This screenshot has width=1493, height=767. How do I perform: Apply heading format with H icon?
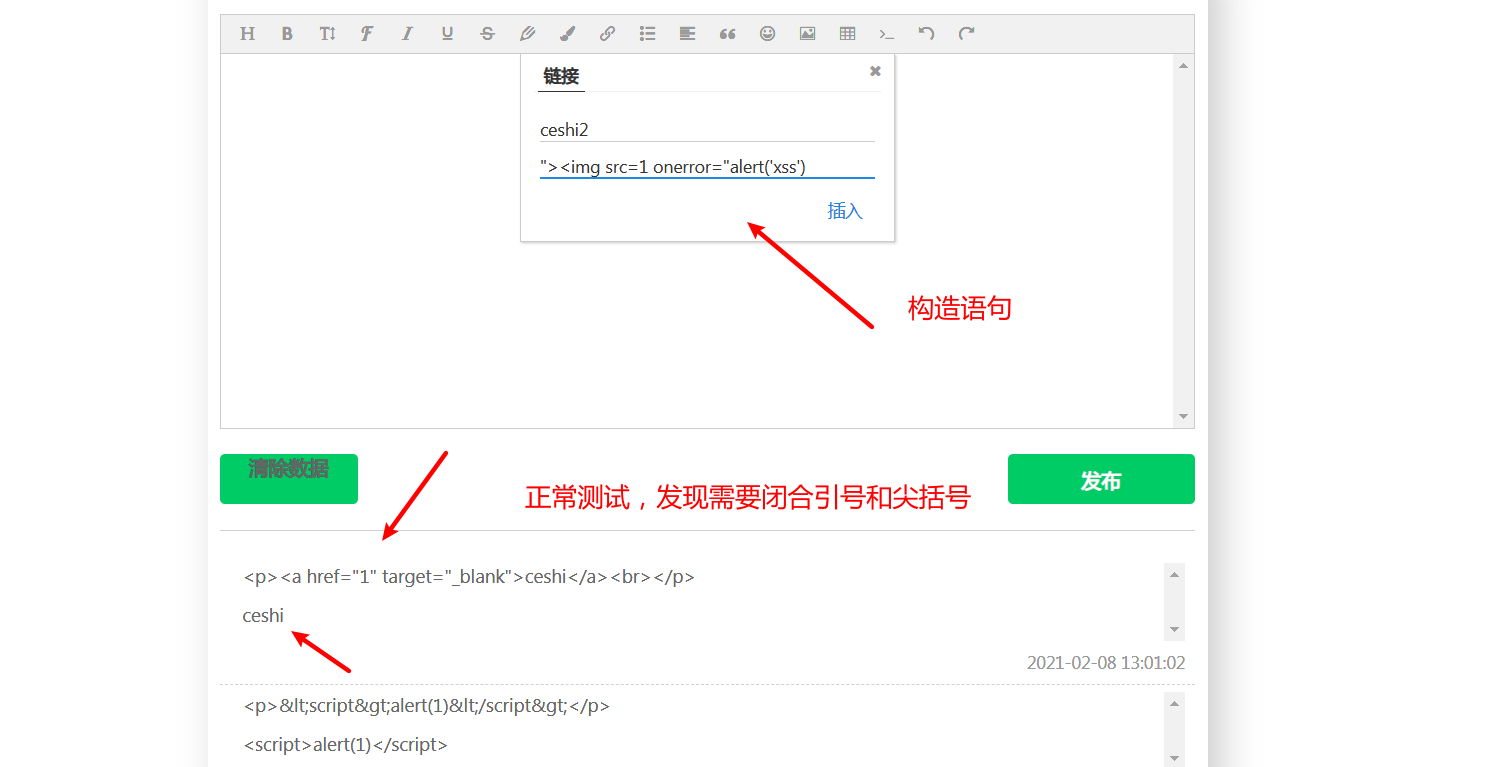[x=247, y=34]
